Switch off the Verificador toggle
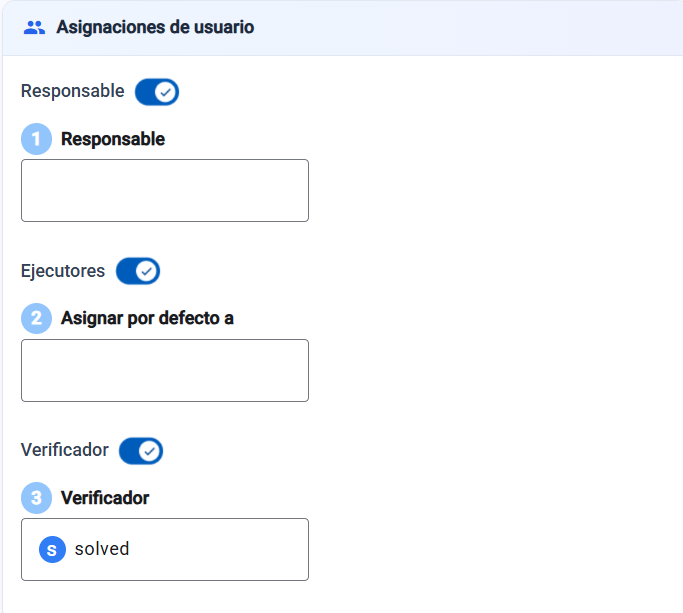This screenshot has height=613, width=683. [x=141, y=451]
